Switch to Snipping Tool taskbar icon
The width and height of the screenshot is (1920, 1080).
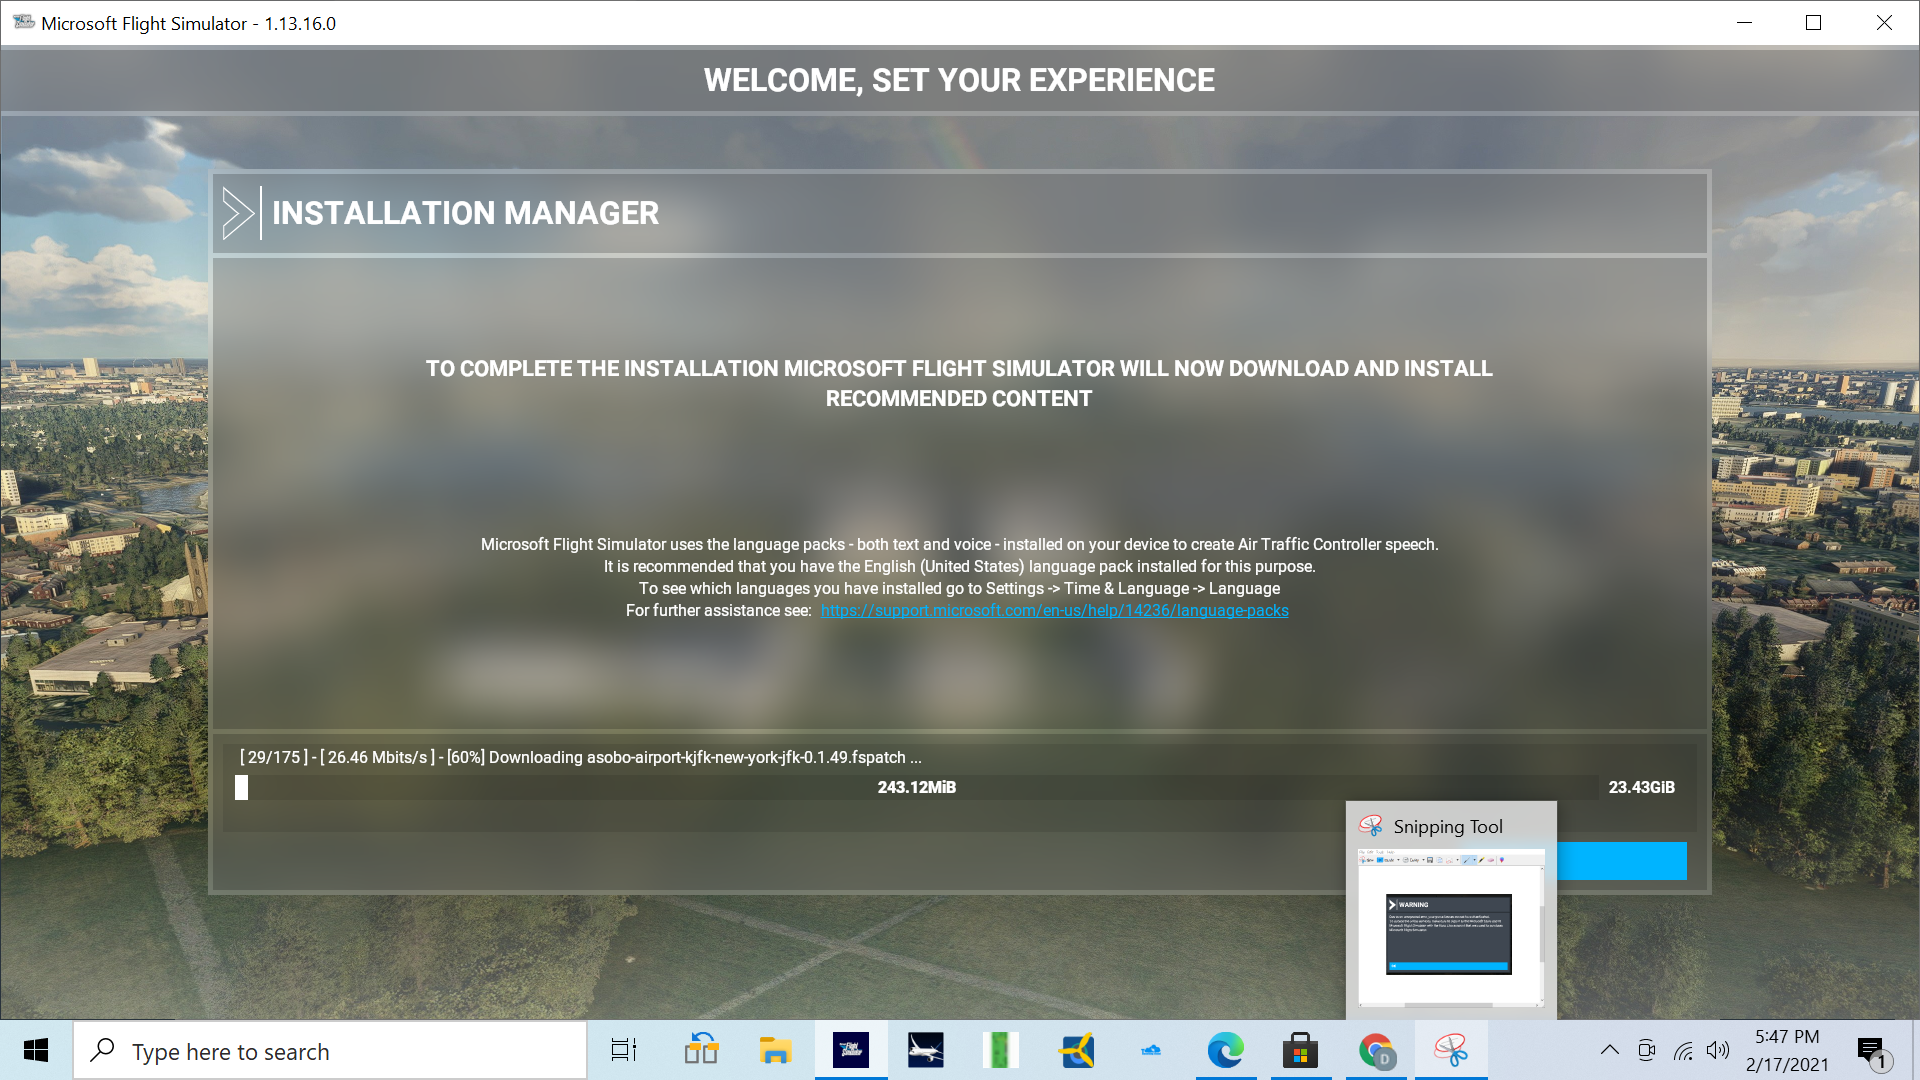coord(1451,1051)
